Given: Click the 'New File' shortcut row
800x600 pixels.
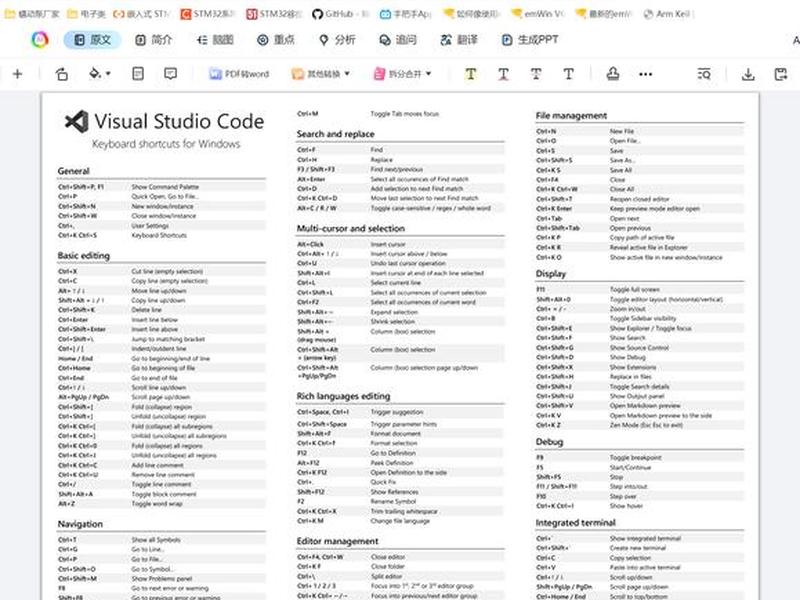Looking at the screenshot, I should [639, 131].
